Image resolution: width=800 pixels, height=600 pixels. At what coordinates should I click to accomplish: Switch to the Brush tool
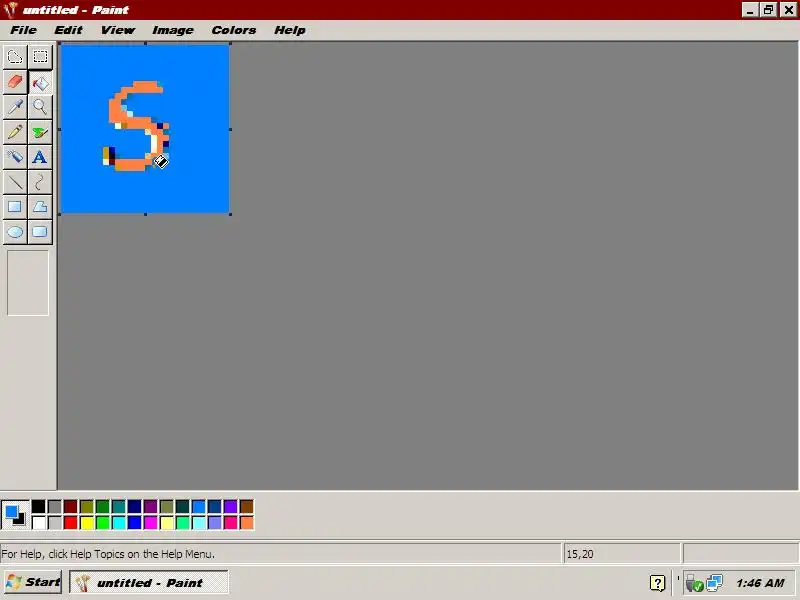pos(40,132)
